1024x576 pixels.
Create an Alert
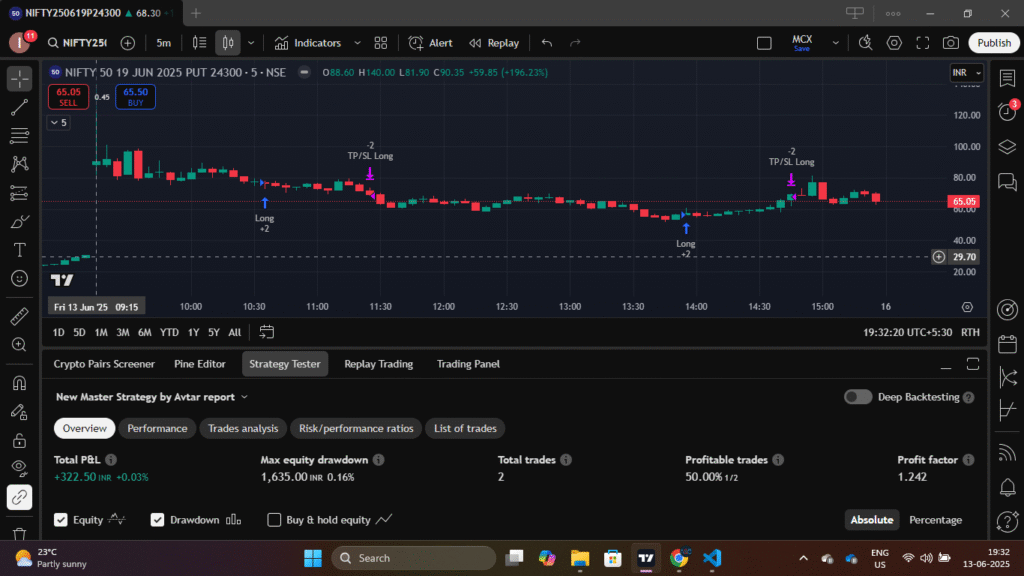tap(431, 43)
